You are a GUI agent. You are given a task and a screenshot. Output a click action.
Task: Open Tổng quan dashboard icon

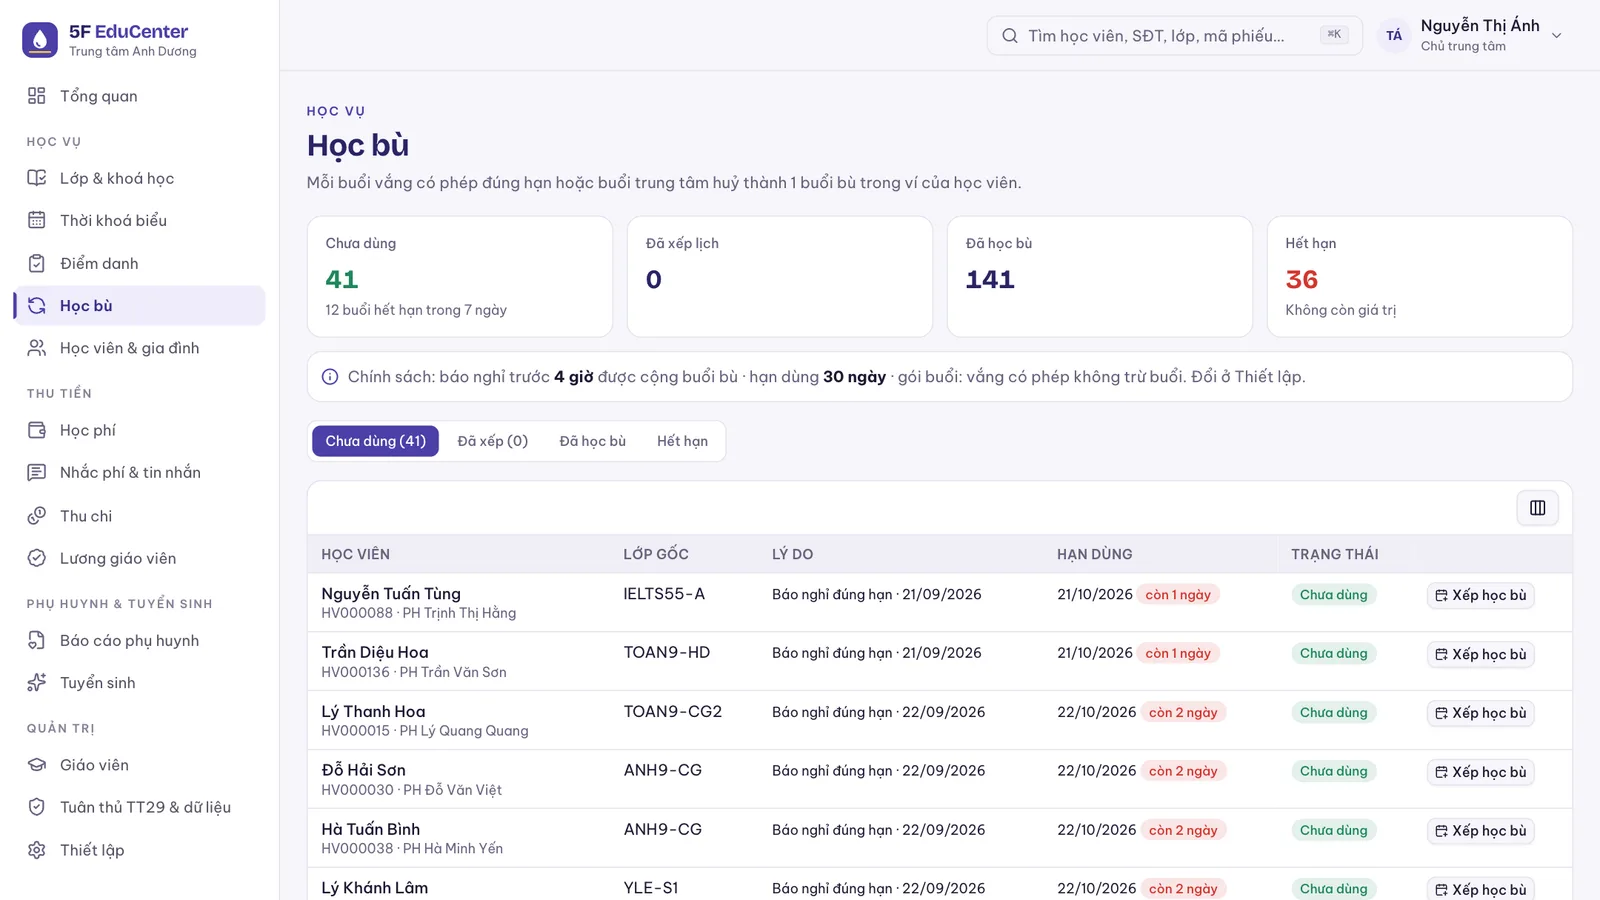37,96
